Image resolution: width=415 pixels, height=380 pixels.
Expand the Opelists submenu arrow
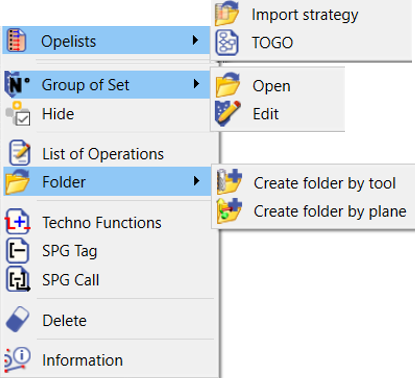[x=195, y=40]
